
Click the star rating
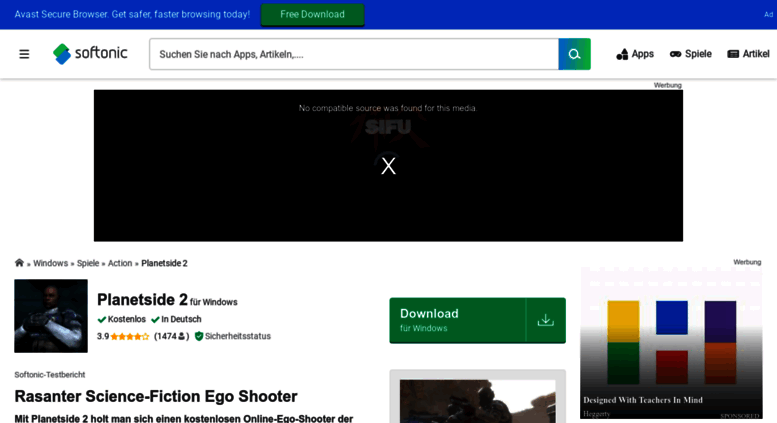(x=129, y=336)
